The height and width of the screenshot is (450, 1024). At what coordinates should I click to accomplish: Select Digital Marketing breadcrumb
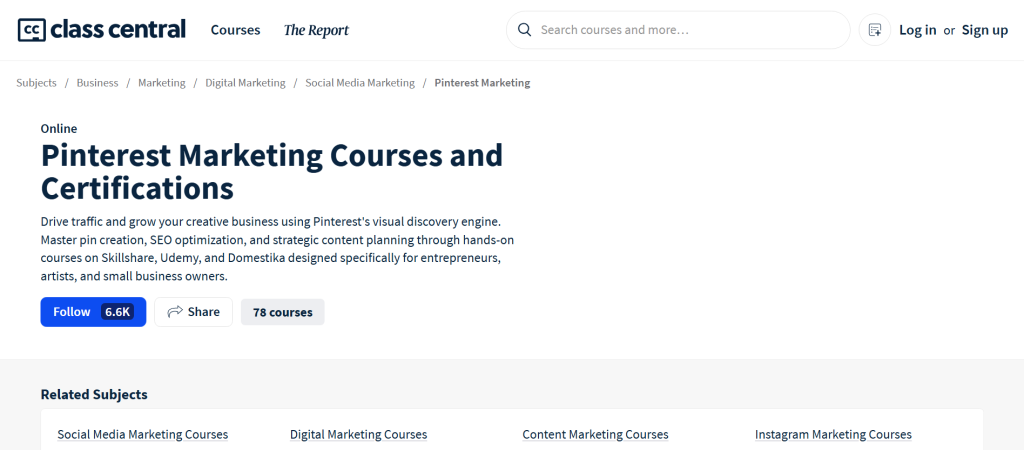pos(245,83)
